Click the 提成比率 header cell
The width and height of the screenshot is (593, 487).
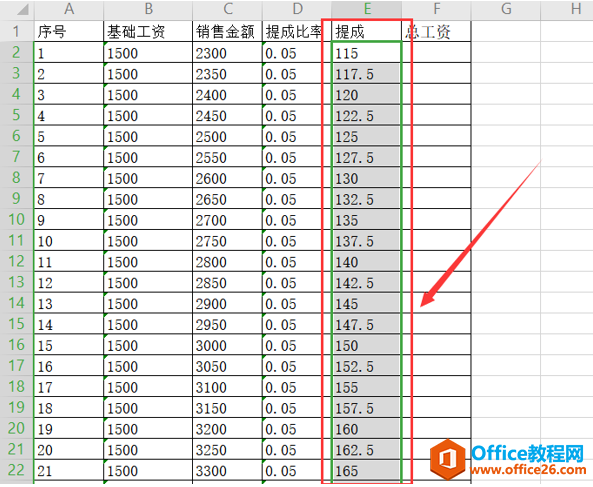coord(297,31)
